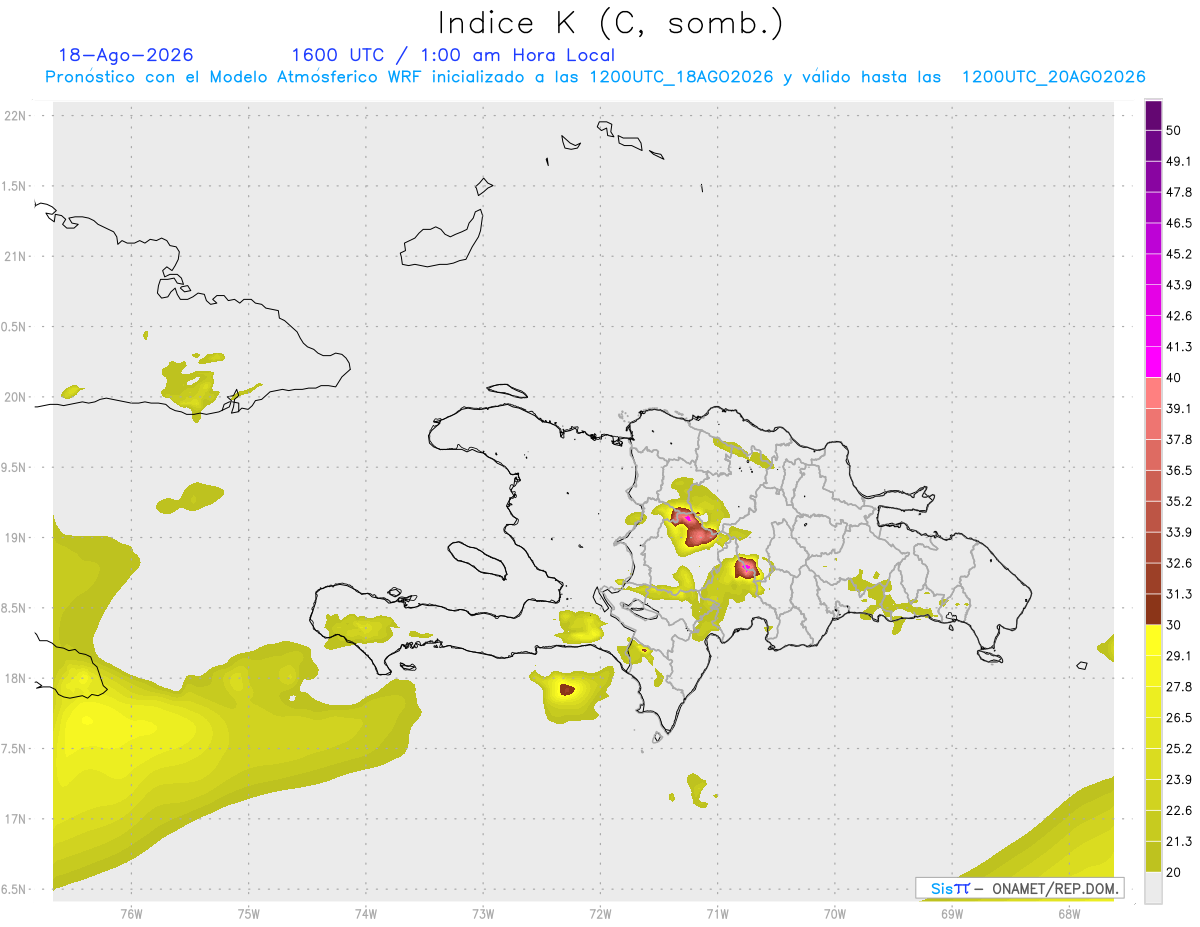
Task: Click the color scale value "32.6"
Action: 1178,563
